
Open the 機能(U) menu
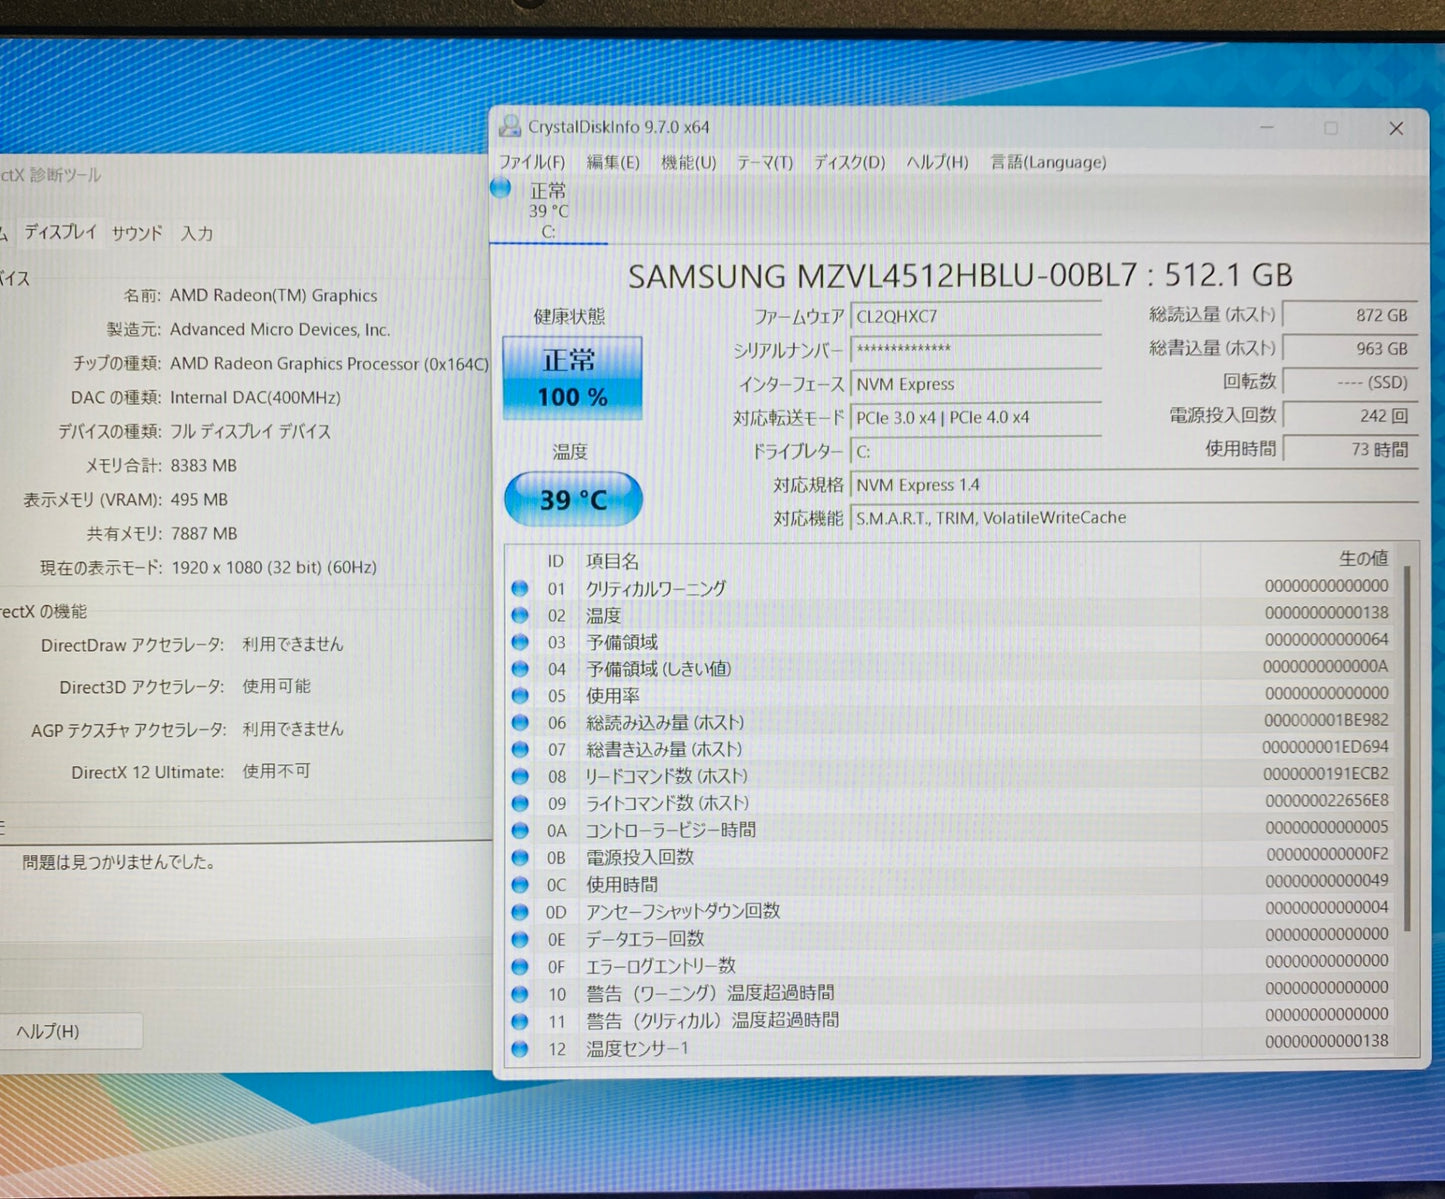click(x=688, y=162)
